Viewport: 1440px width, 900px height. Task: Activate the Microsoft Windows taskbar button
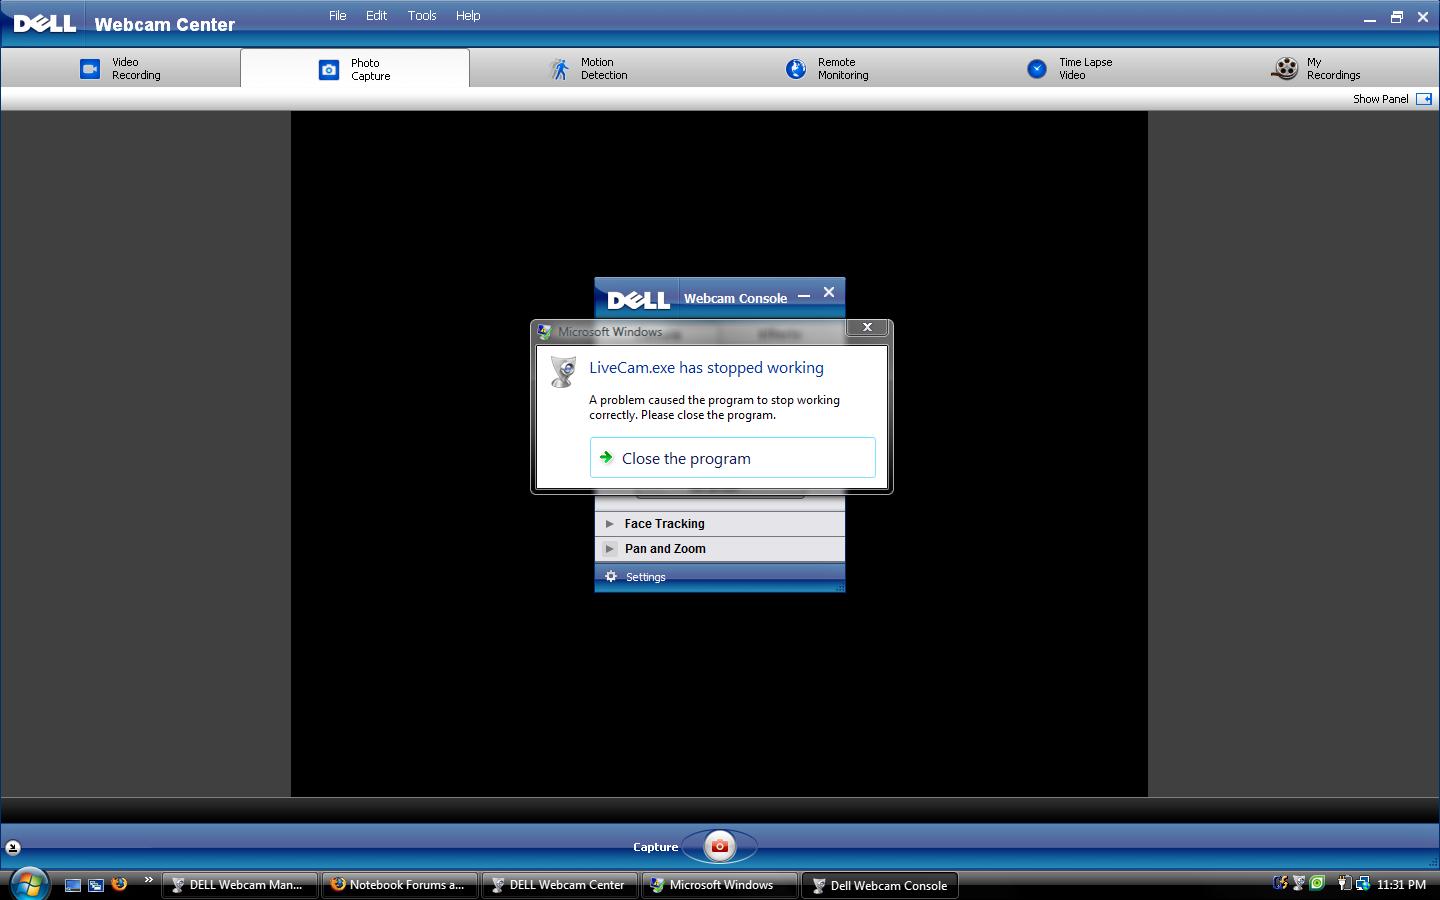[x=719, y=885]
